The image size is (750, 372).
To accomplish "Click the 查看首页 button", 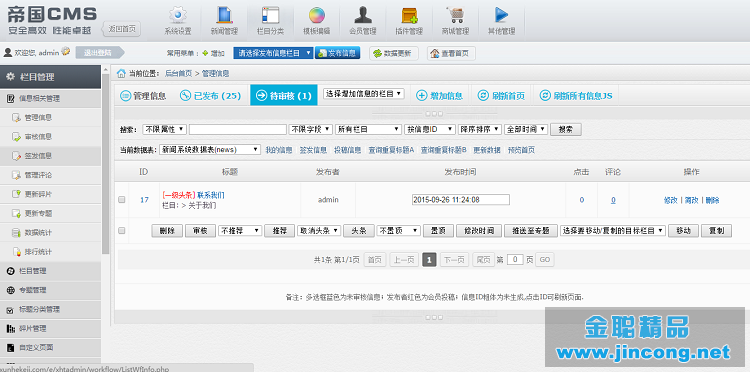I will pos(451,53).
